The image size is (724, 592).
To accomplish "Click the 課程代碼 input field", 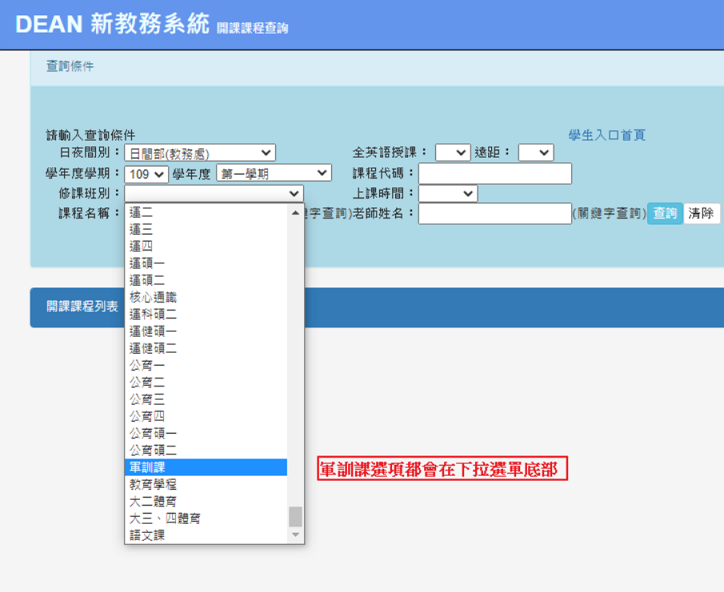I will (x=495, y=174).
